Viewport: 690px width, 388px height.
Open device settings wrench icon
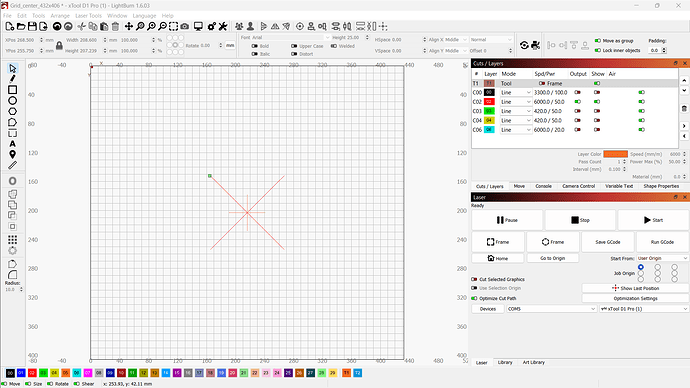223,26
